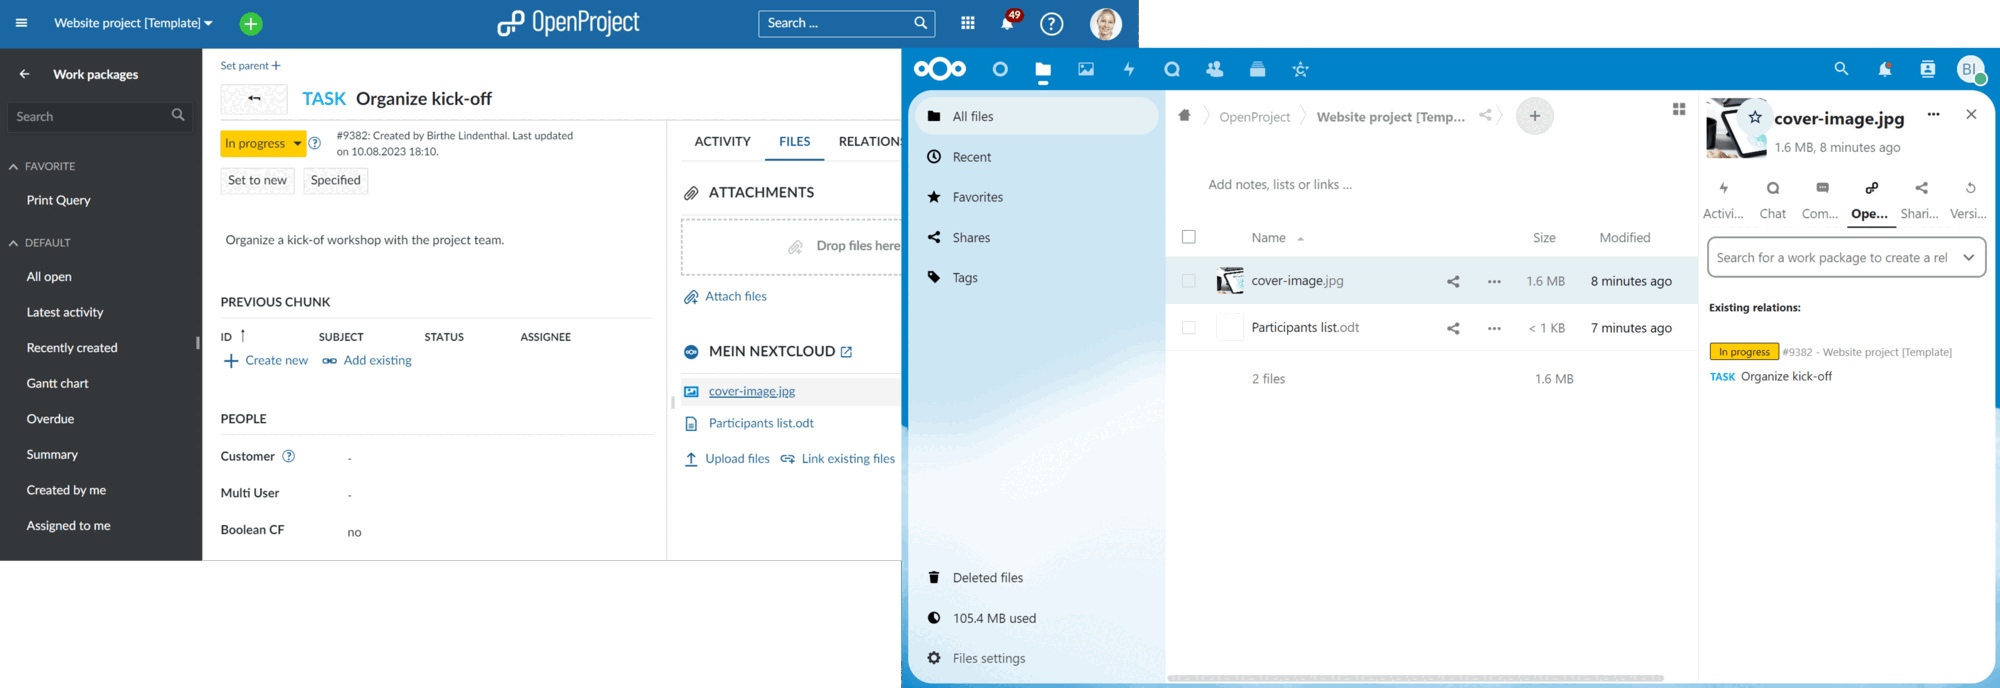Screen dimensions: 2000x688
Task: Tick the checkbox for Participants list.odt
Action: (x=1189, y=327)
